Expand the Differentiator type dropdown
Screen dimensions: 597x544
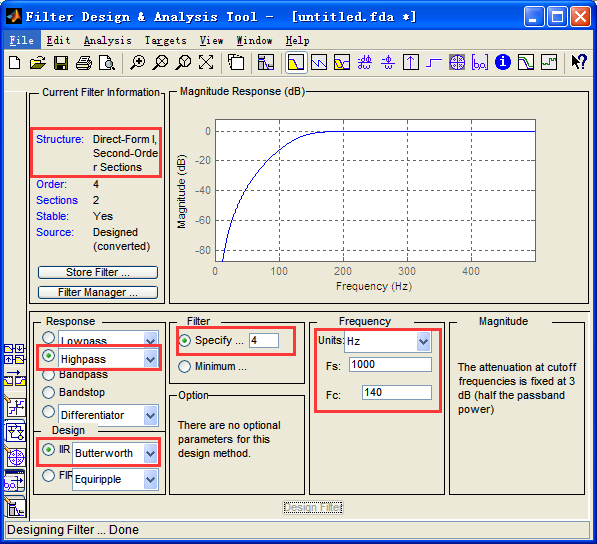151,415
